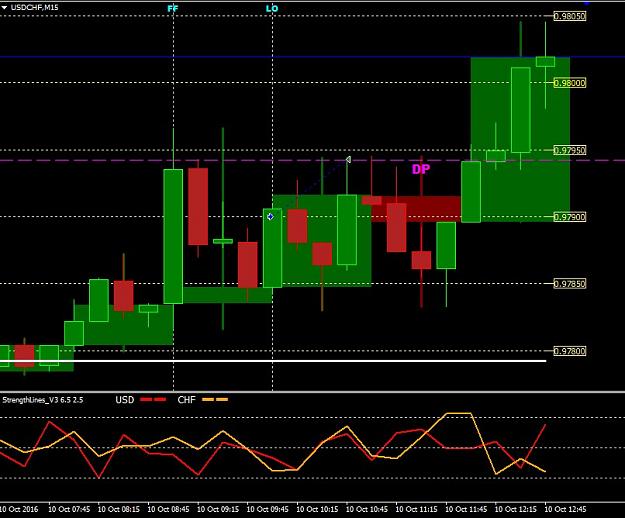Select the 10 Oct 07:45 time label
The height and width of the screenshot is (518, 625).
click(x=69, y=509)
